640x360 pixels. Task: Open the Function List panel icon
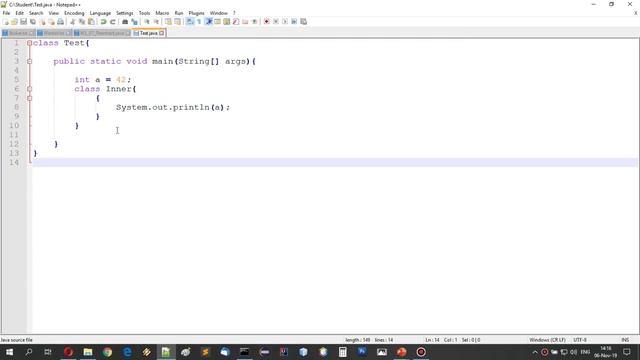[x=236, y=22]
